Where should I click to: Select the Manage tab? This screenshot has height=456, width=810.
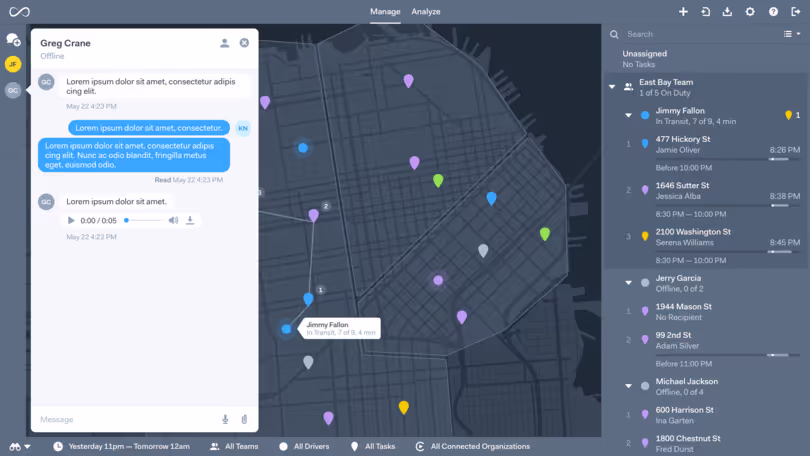pos(385,12)
